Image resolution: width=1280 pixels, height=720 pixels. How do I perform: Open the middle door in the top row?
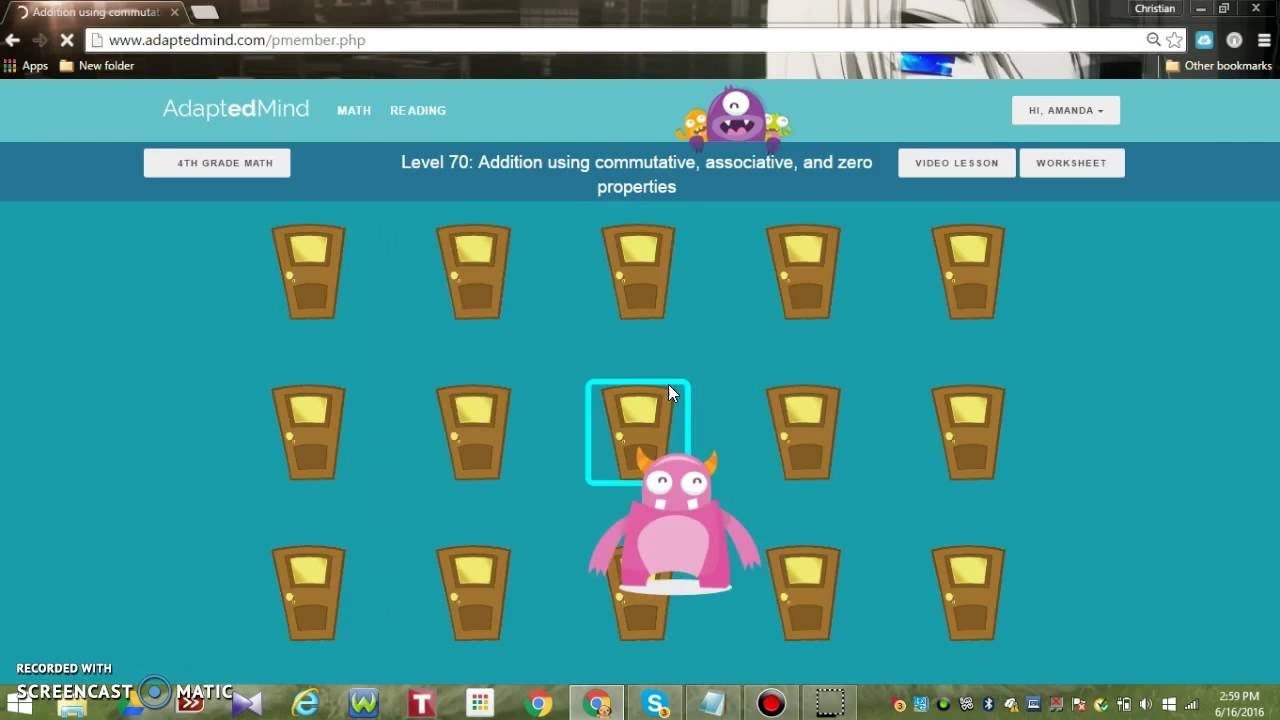(638, 272)
